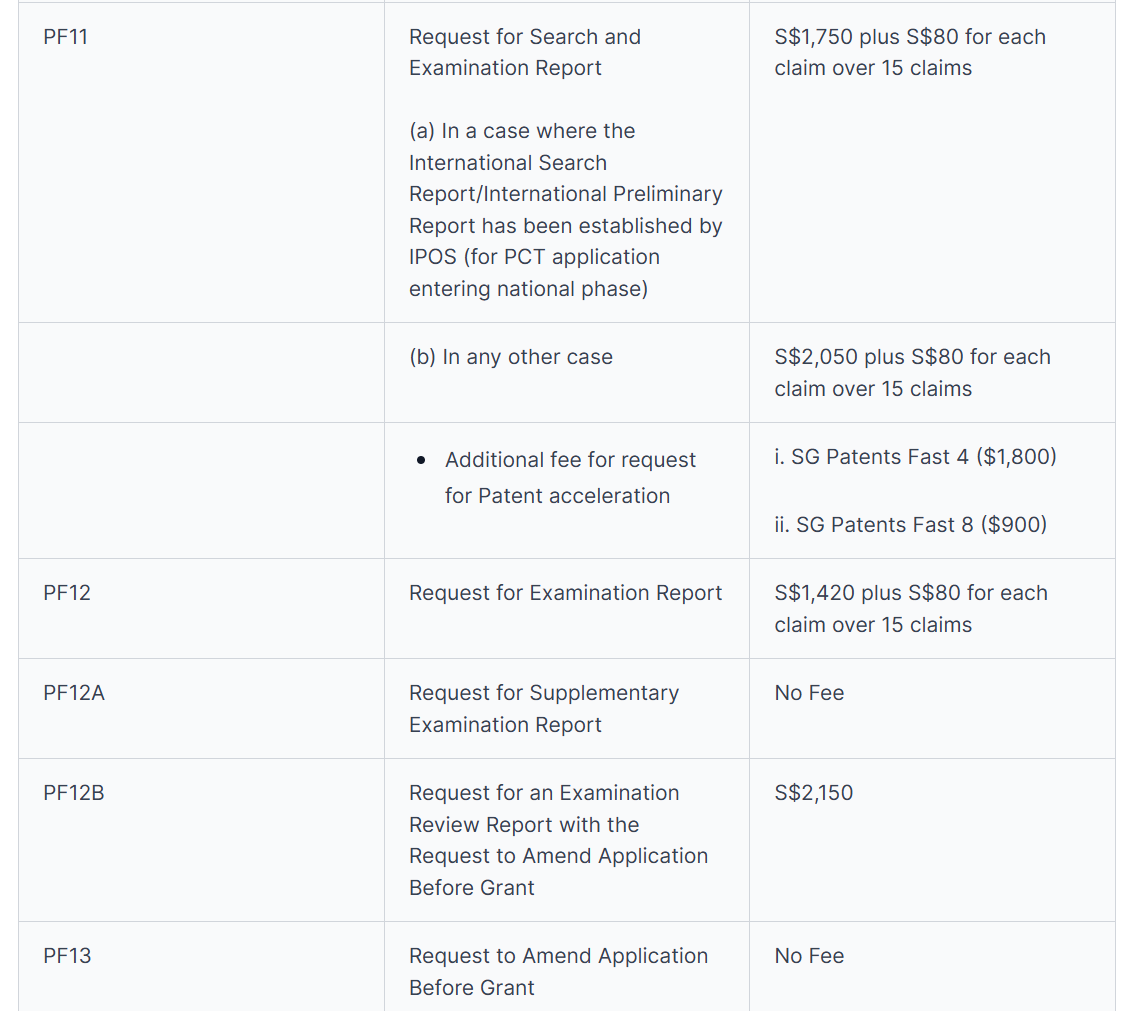Click the PF12B form code
This screenshot has height=1011, width=1143.
pos(73,793)
